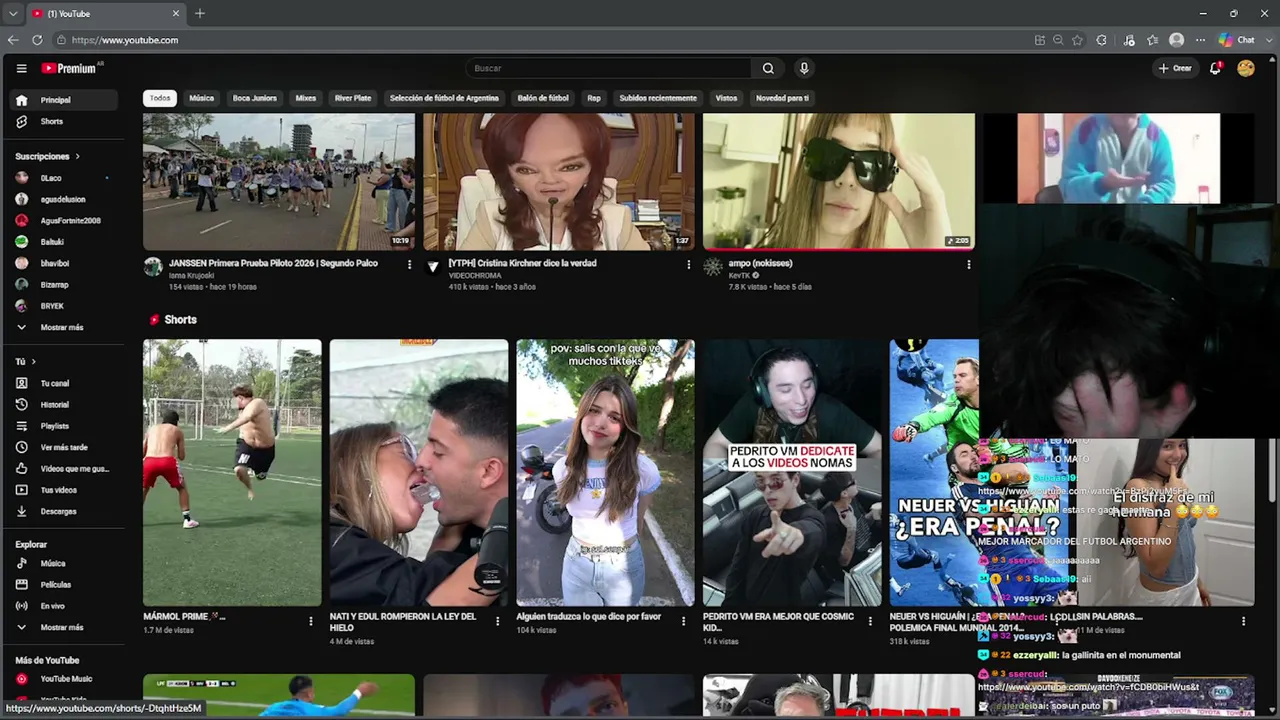Open the Bizarrap subscription channel
This screenshot has width=1280, height=720.
pos(62,285)
